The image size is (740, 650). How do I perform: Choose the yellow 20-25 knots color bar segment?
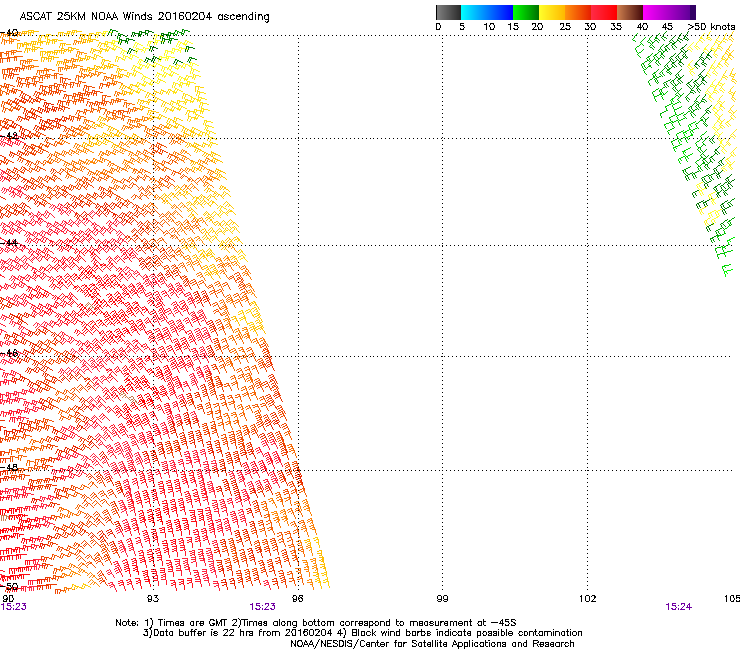pyautogui.click(x=552, y=12)
